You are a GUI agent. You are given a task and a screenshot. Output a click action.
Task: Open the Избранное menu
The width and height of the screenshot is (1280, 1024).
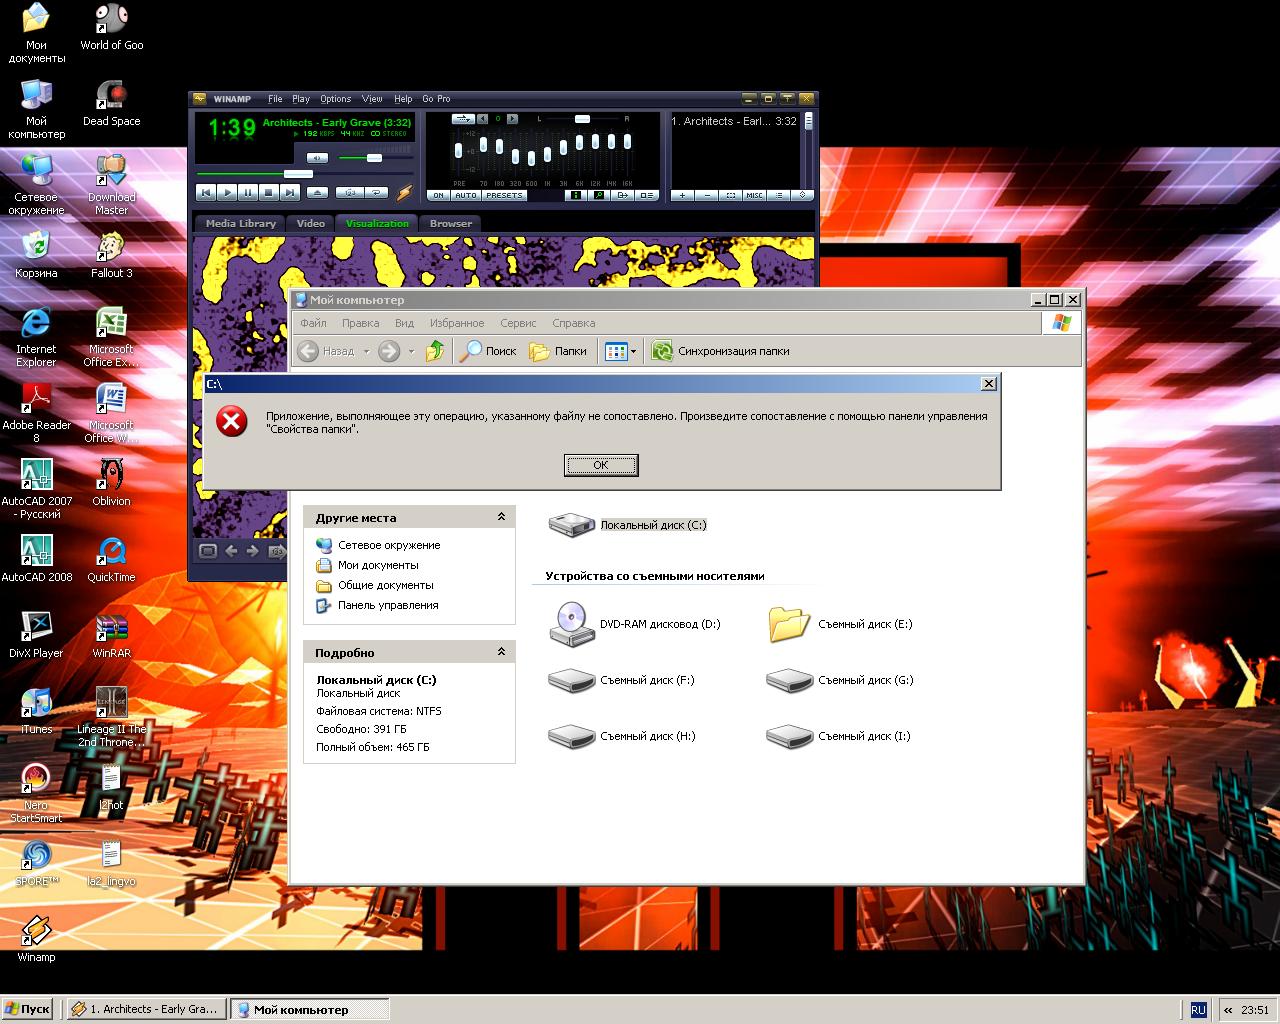[457, 323]
